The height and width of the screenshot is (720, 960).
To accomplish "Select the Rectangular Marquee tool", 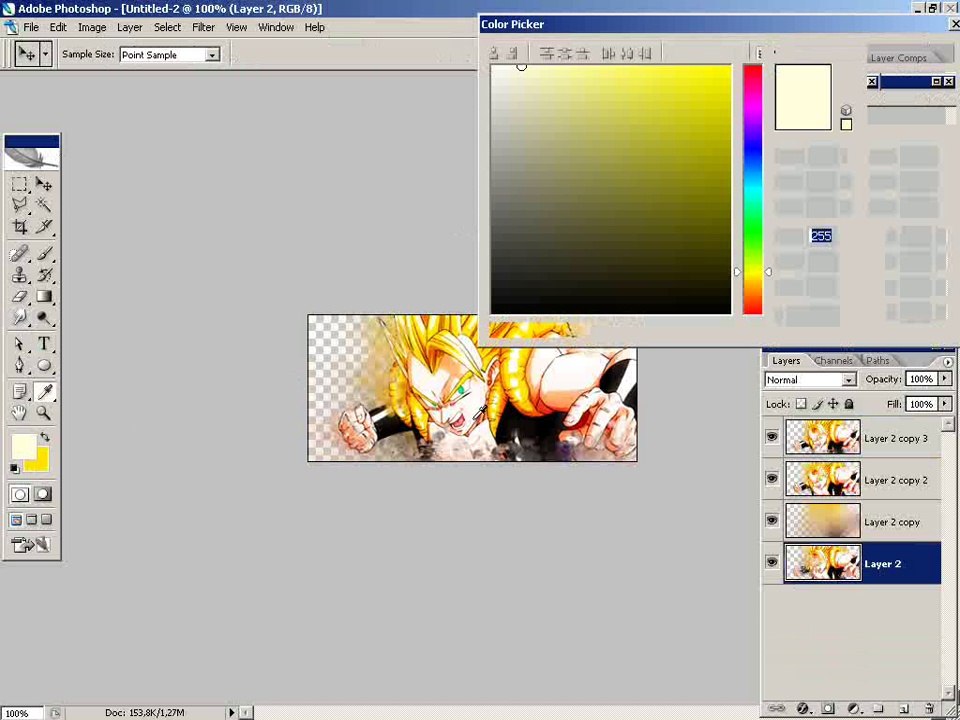I will [20, 184].
